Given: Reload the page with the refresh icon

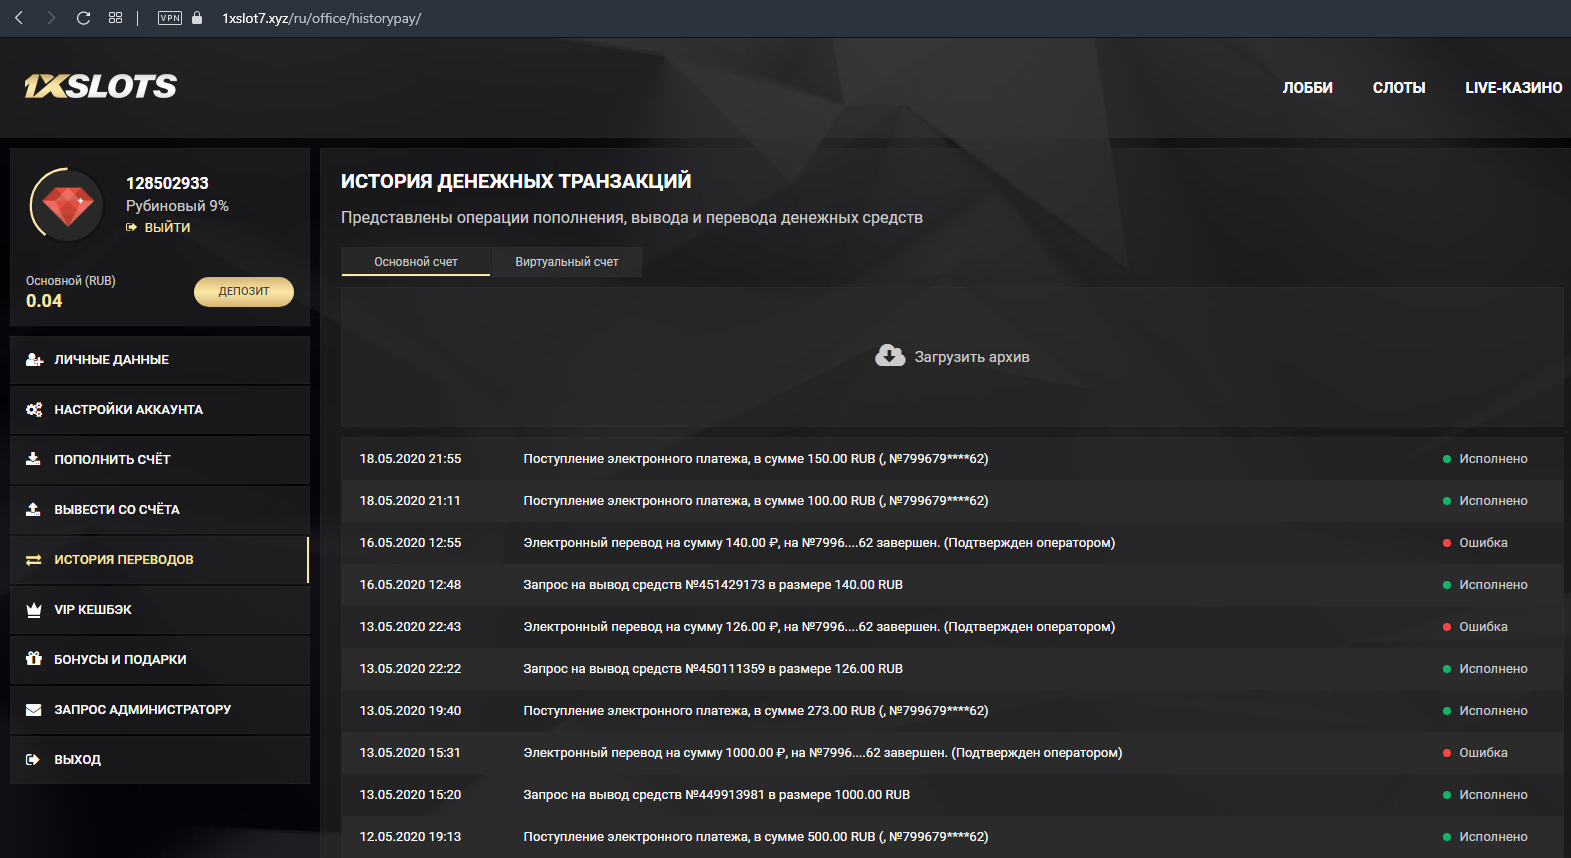Looking at the screenshot, I should pyautogui.click(x=84, y=18).
